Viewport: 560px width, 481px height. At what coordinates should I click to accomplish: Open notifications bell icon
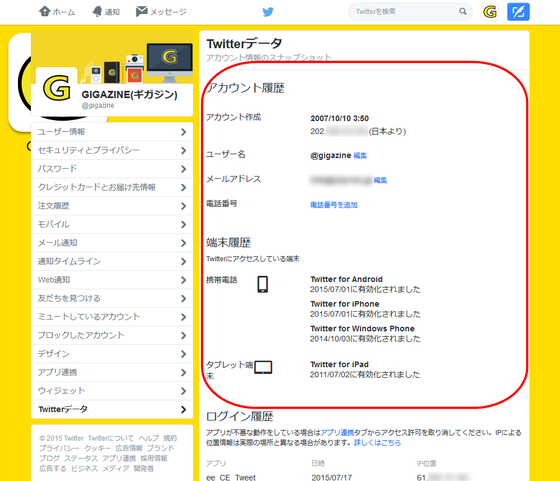(97, 11)
